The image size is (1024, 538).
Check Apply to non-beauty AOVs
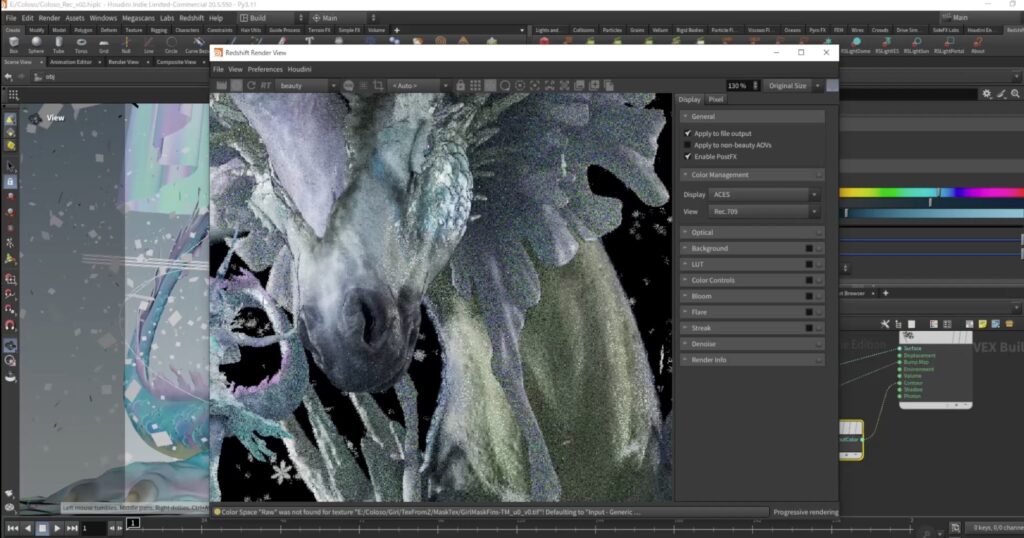coord(687,145)
